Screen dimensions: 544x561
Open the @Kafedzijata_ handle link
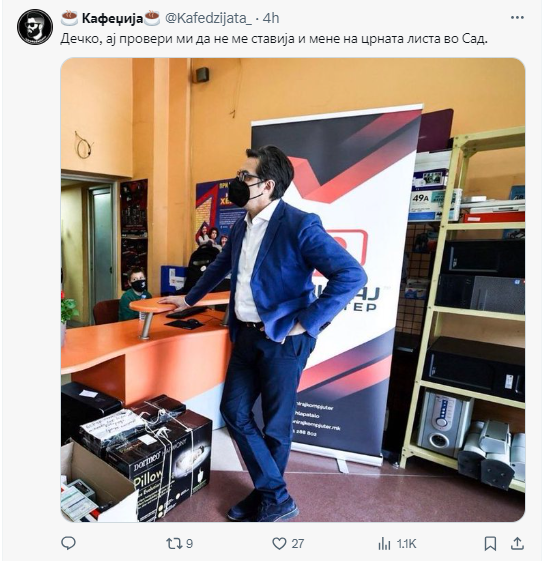click(x=208, y=18)
